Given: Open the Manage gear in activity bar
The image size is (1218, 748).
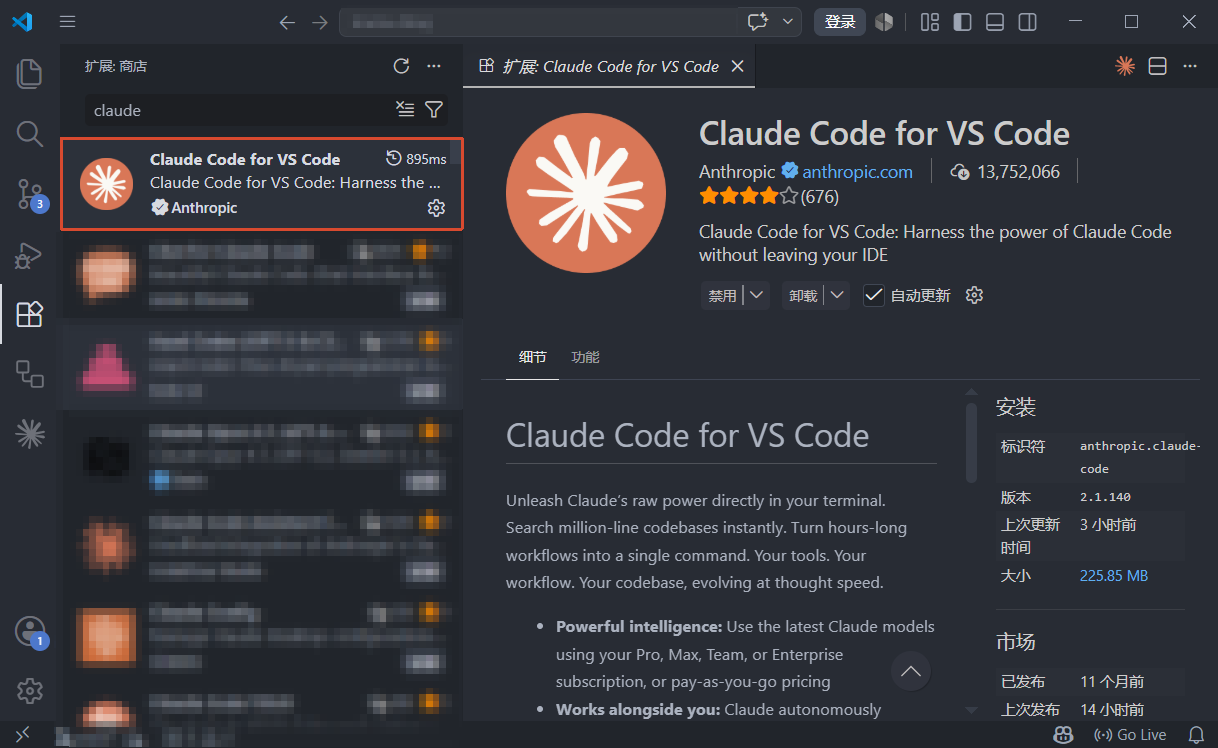Looking at the screenshot, I should (x=30, y=690).
